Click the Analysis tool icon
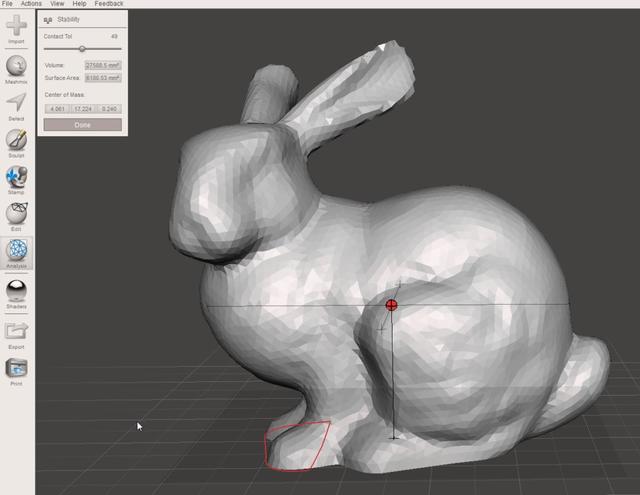Image resolution: width=640 pixels, height=495 pixels. point(17,252)
